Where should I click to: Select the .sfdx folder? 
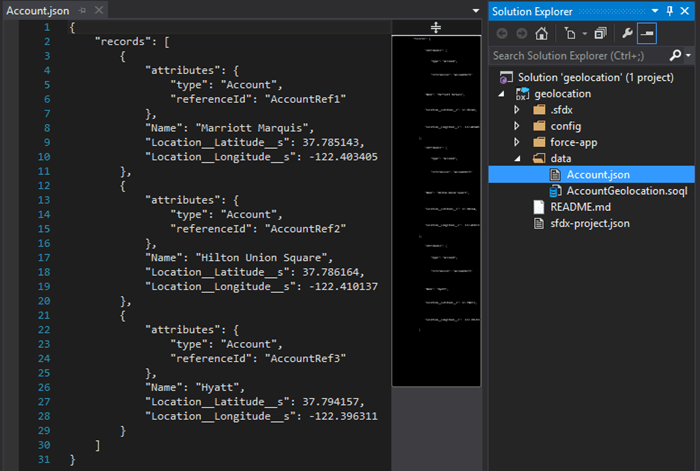tap(562, 110)
